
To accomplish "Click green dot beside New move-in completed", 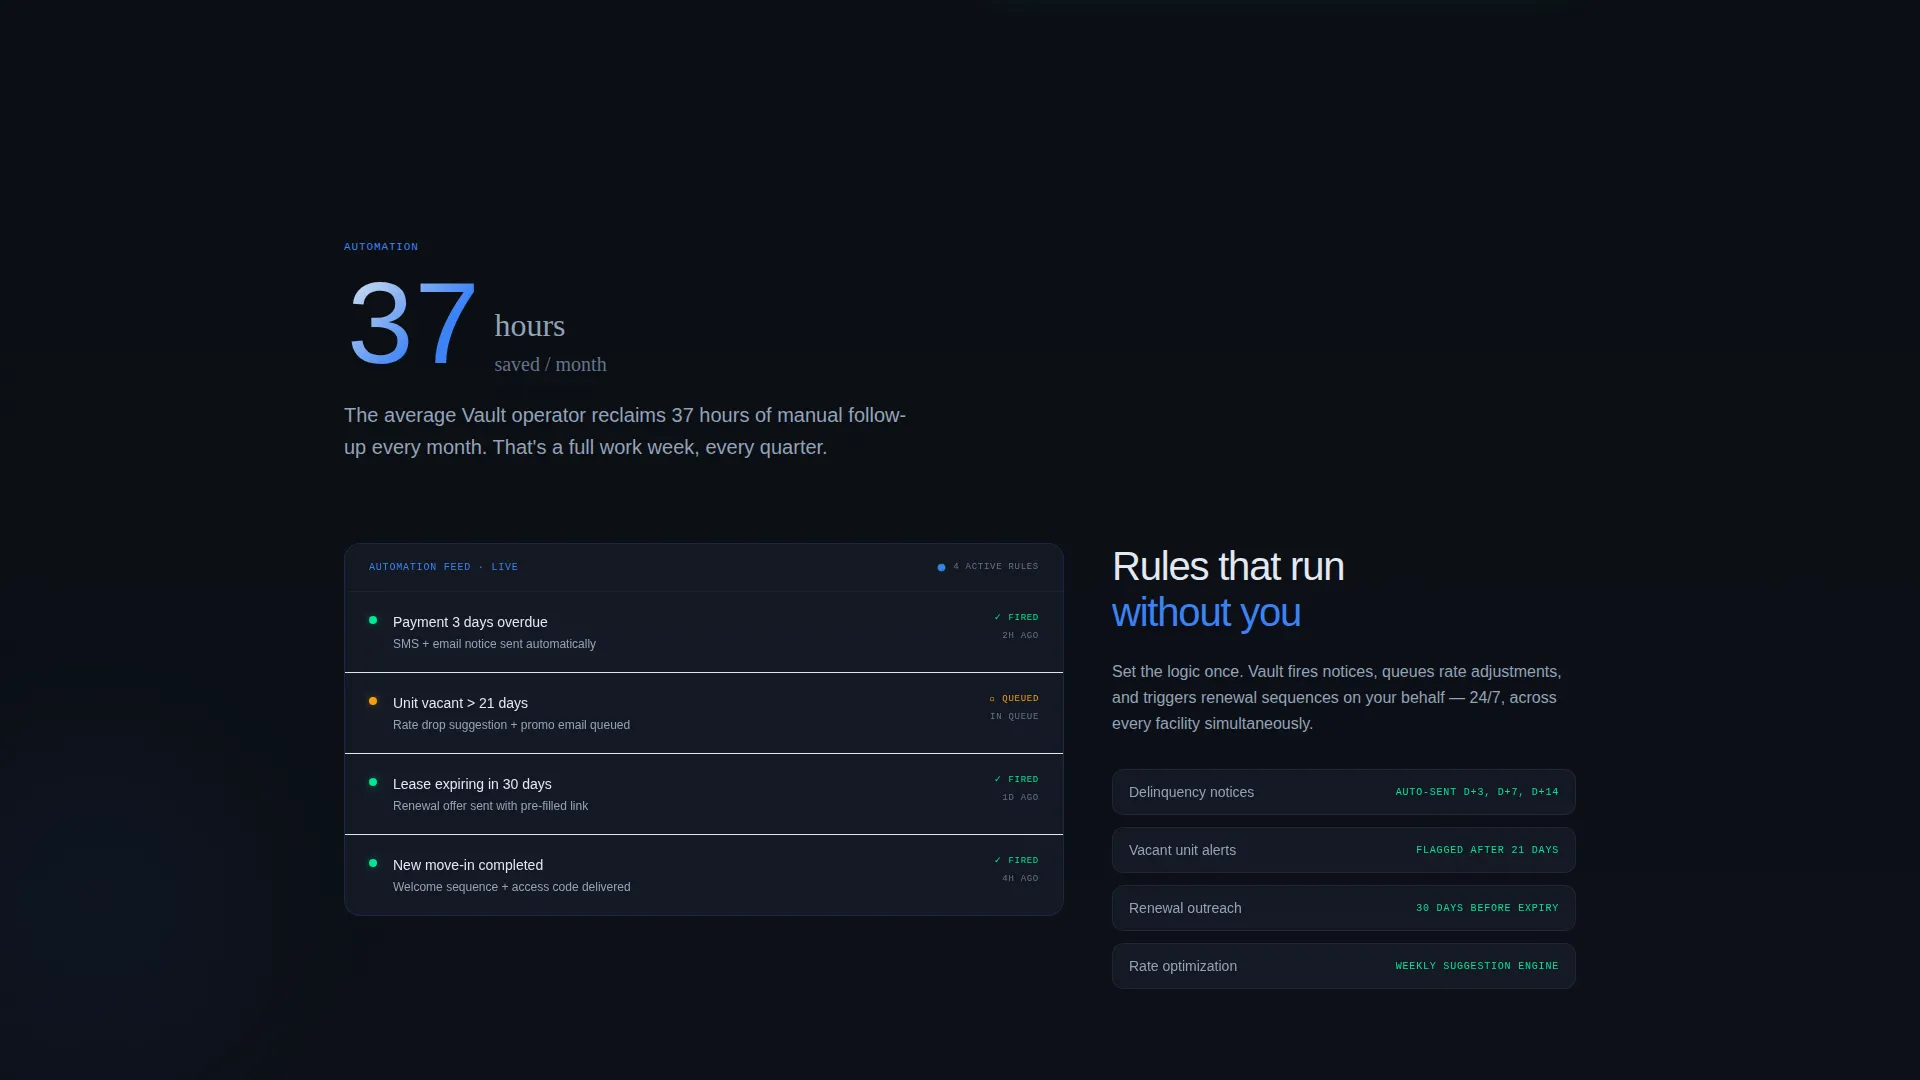I will 373,863.
